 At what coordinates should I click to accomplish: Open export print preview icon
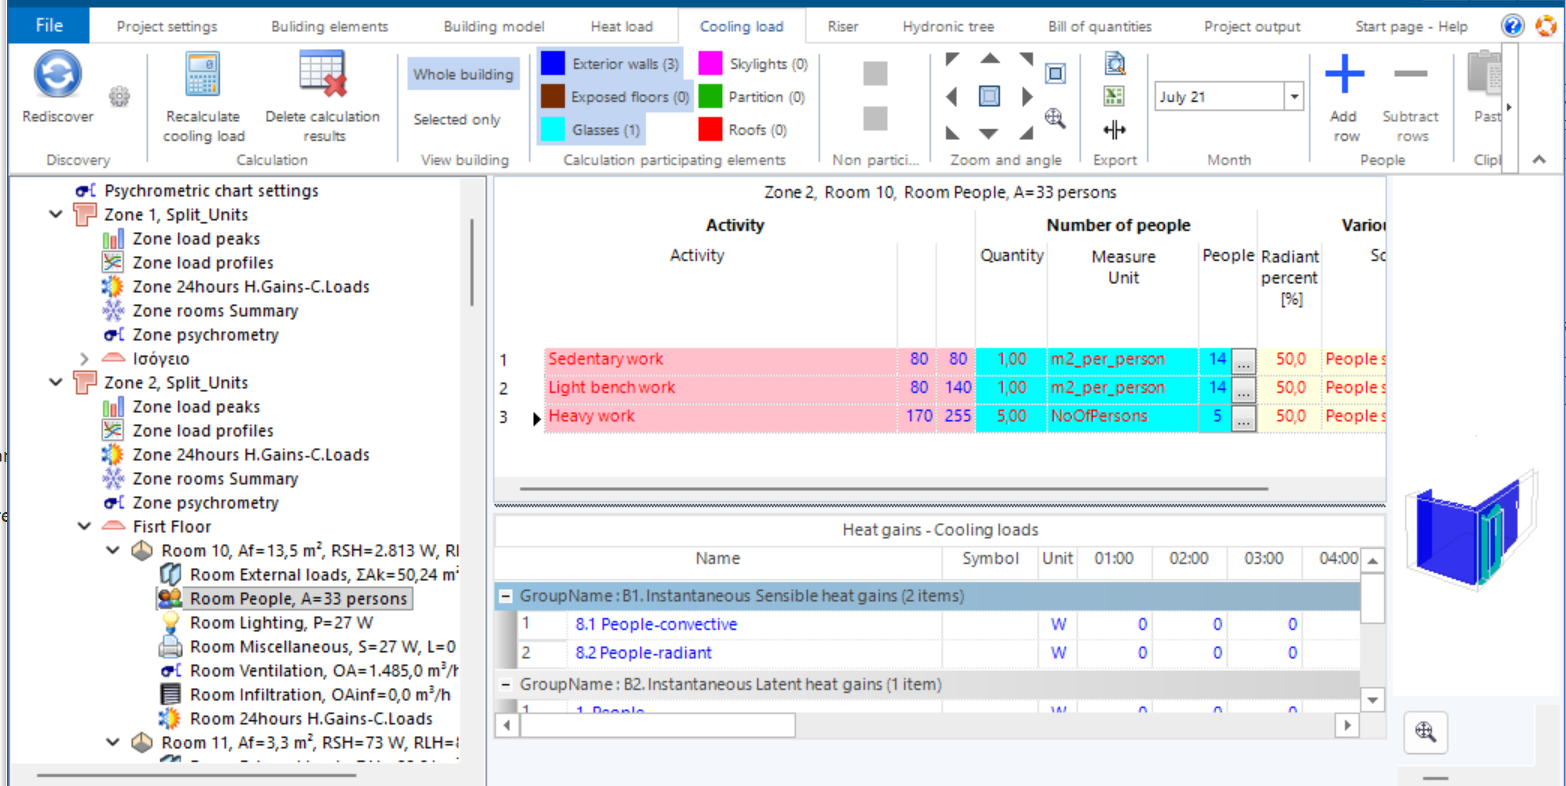[x=1115, y=66]
